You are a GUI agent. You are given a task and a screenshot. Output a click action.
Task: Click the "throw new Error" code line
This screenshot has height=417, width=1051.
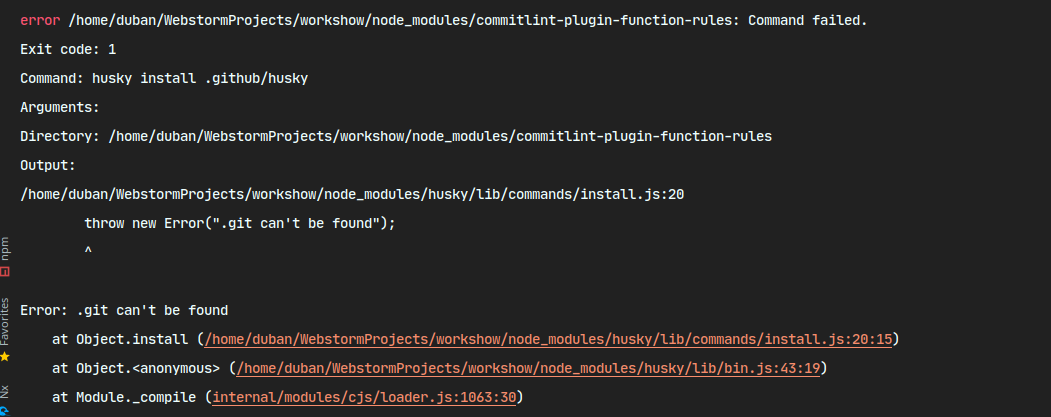[x=240, y=223]
